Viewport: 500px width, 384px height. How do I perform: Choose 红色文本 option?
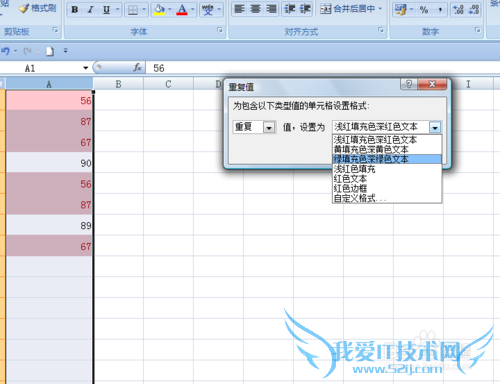[387, 179]
